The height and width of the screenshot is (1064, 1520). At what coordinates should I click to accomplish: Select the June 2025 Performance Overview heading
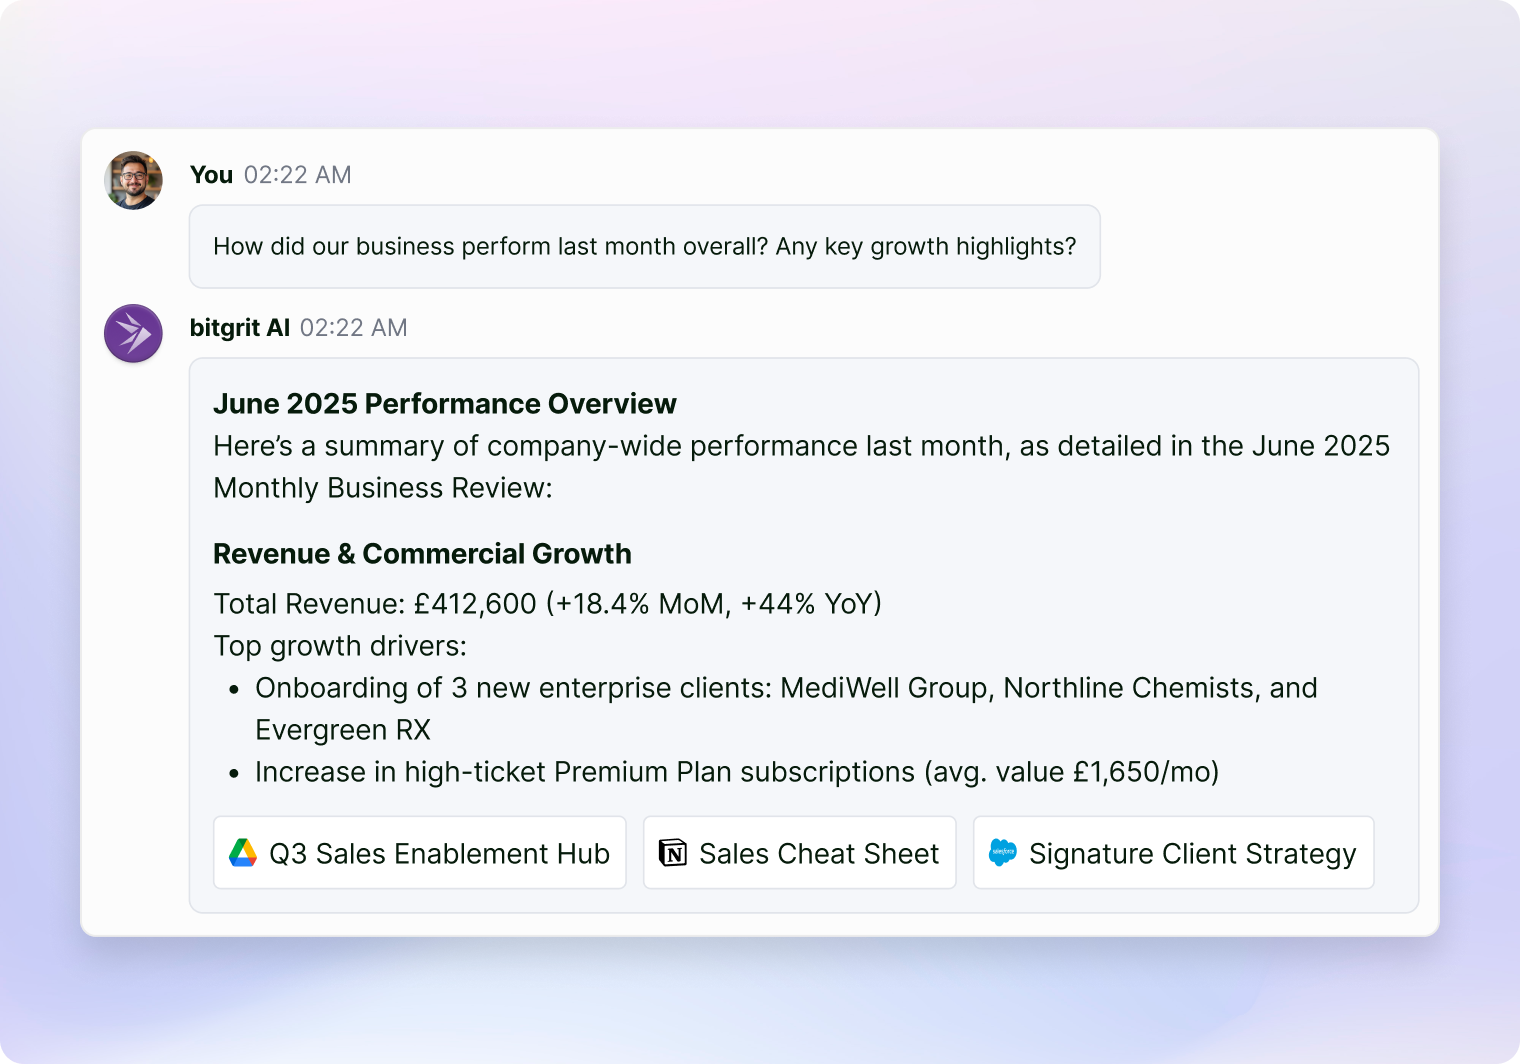pos(444,404)
